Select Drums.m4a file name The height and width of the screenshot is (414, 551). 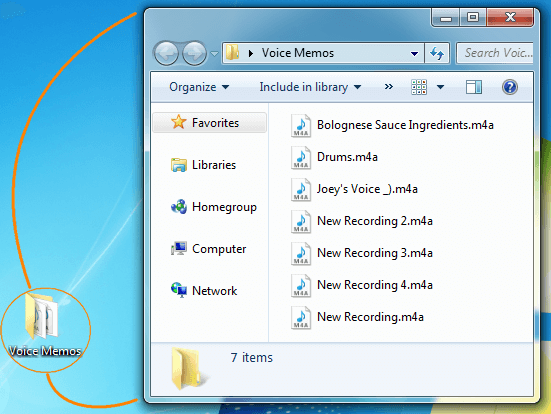347,157
